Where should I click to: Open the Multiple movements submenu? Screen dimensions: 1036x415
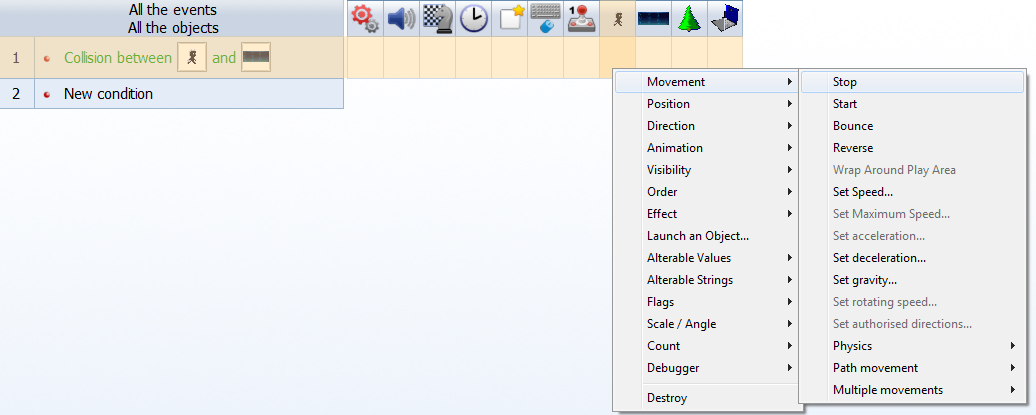coord(912,390)
